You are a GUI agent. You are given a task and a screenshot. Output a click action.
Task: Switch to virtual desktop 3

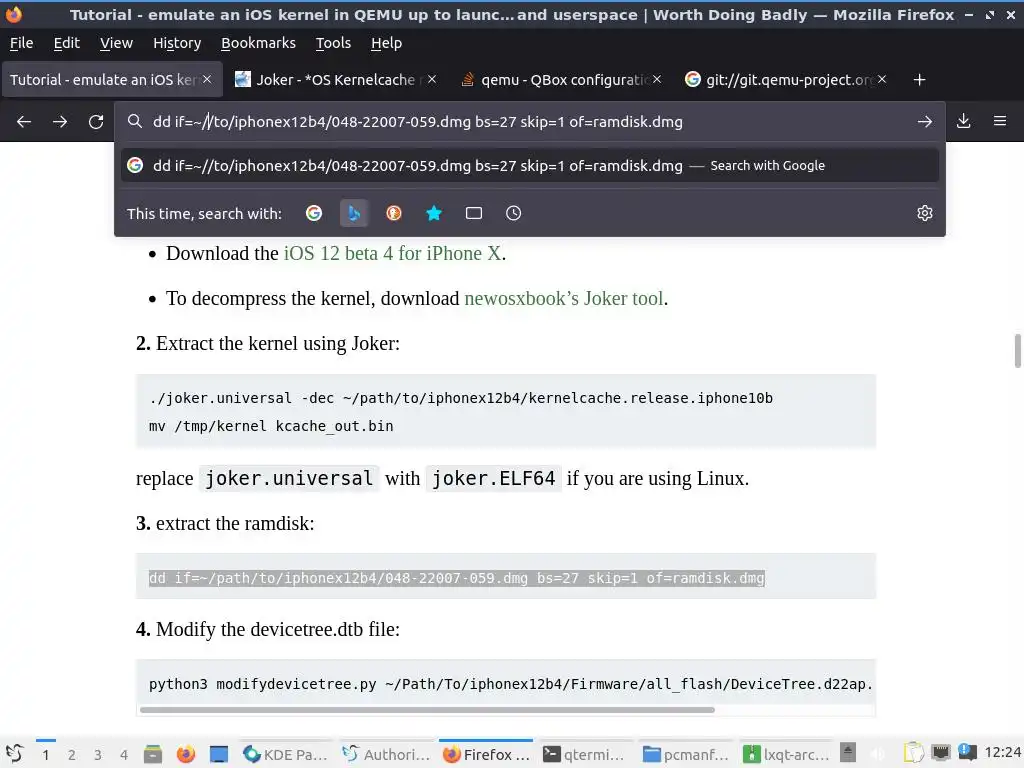click(x=98, y=755)
